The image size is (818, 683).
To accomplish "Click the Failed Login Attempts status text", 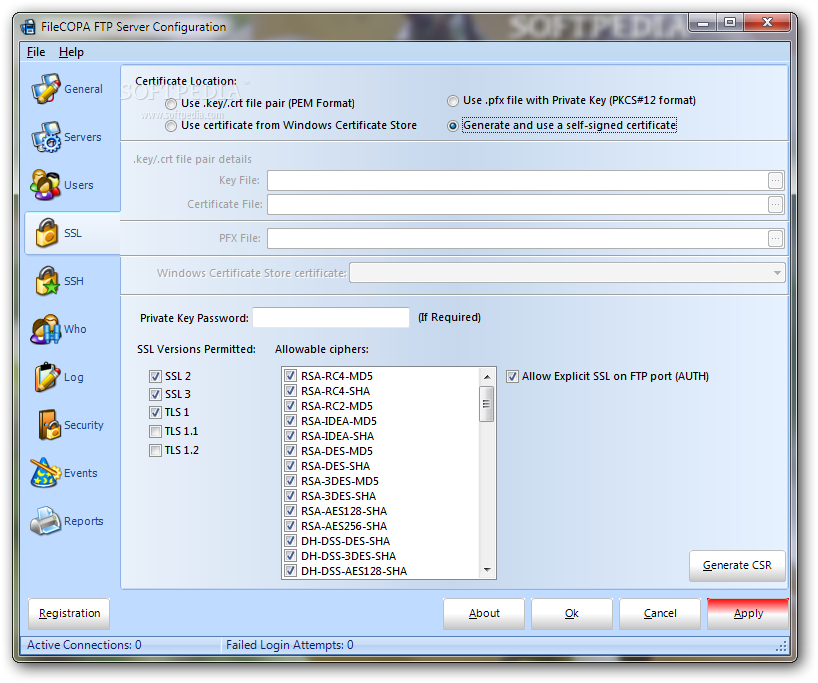I will (290, 645).
